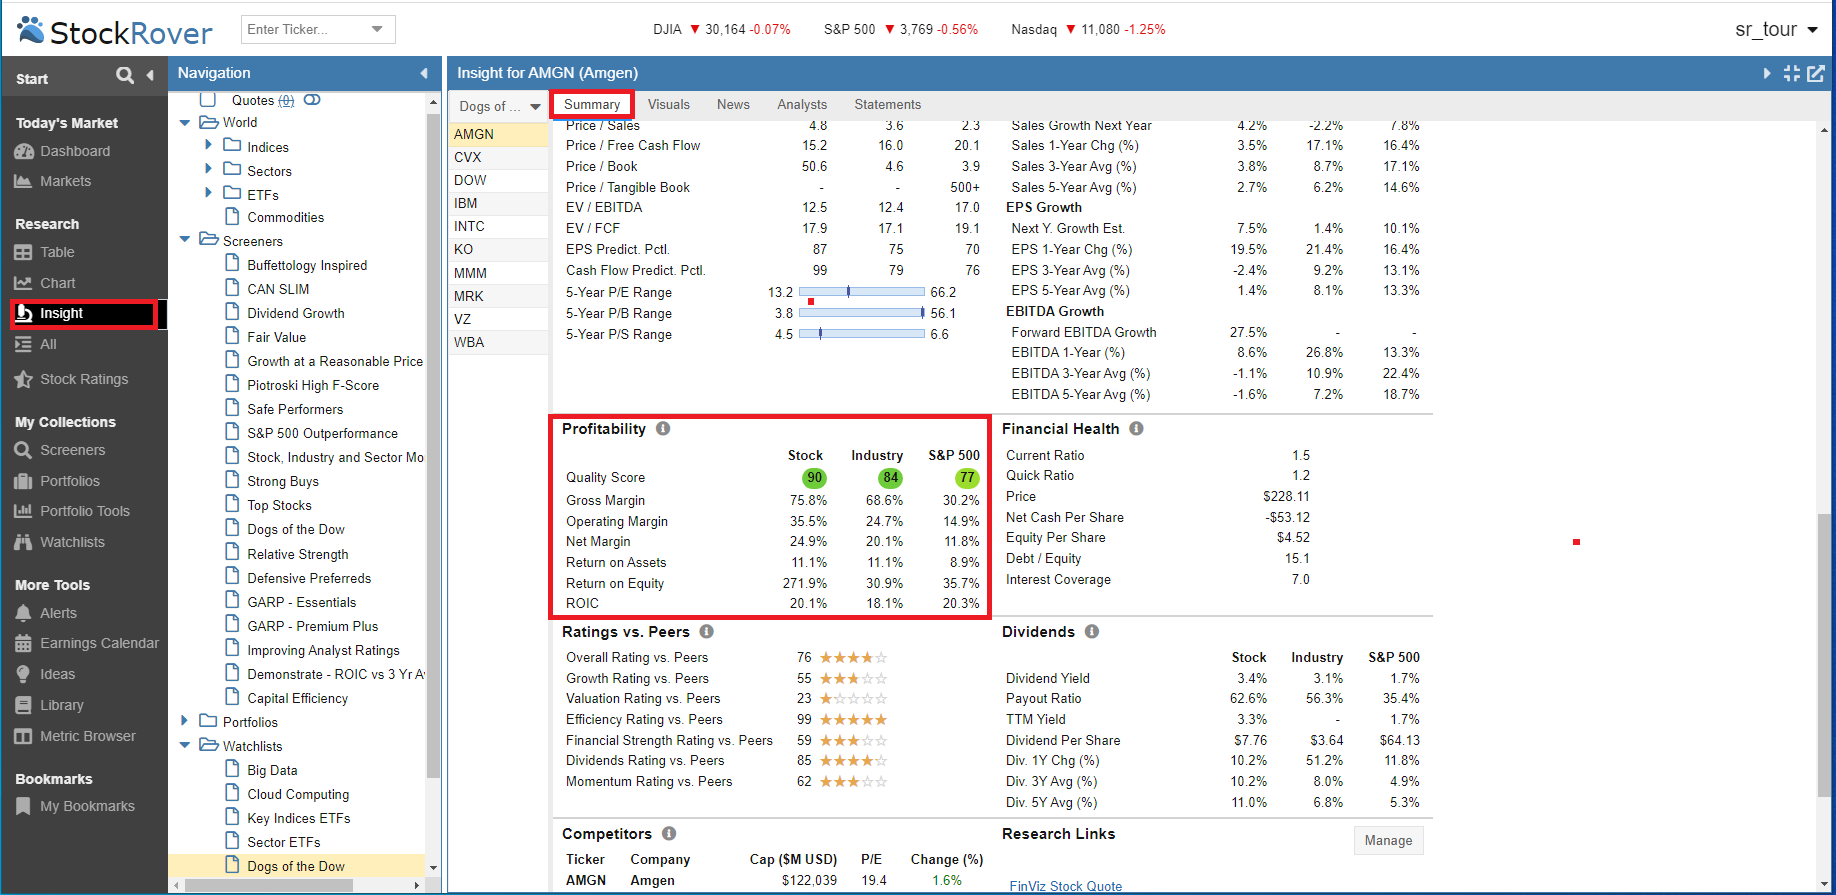Open My Collections Screeners icon
The width and height of the screenshot is (1836, 895).
(24, 450)
